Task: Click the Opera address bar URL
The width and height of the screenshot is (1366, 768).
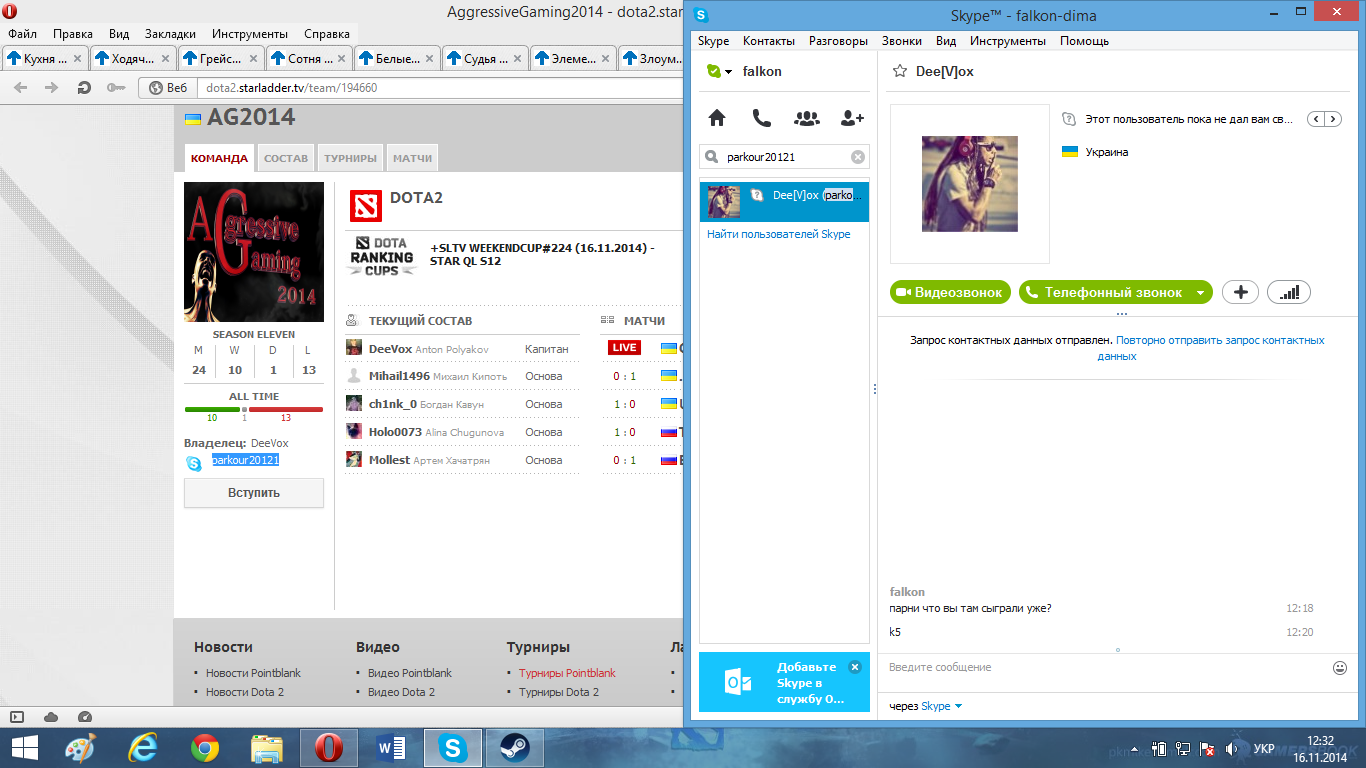Action: [x=292, y=88]
